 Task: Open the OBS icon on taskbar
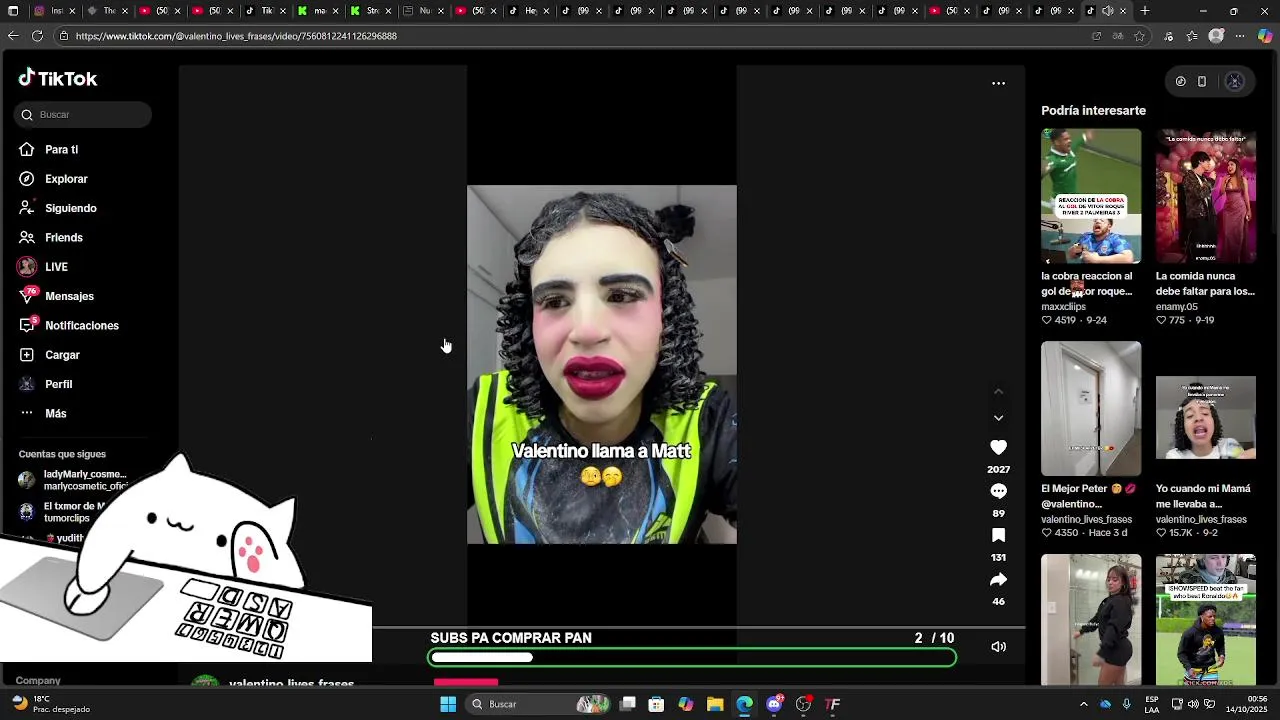(x=803, y=704)
